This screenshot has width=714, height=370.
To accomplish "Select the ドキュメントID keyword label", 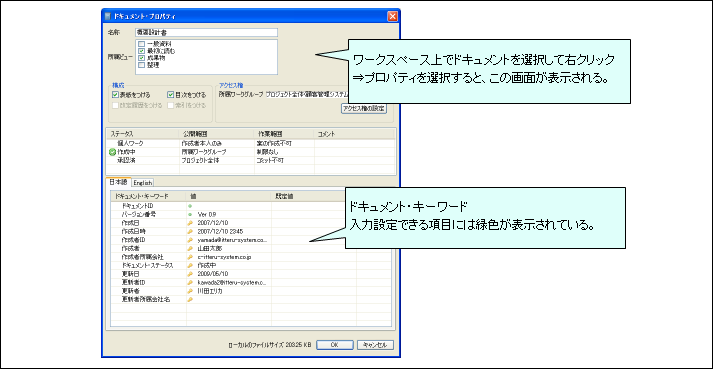I will pos(137,206).
